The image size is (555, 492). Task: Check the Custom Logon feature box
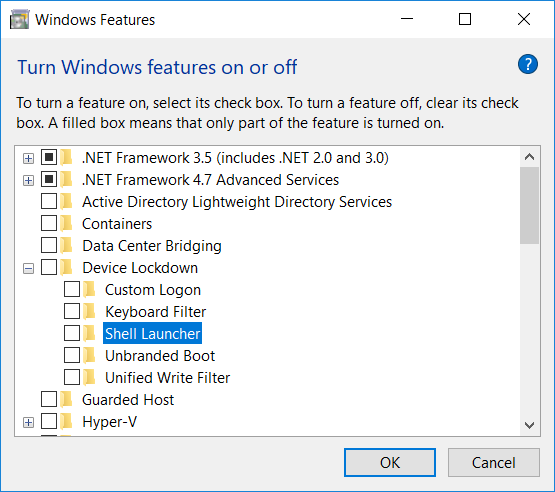coord(72,289)
